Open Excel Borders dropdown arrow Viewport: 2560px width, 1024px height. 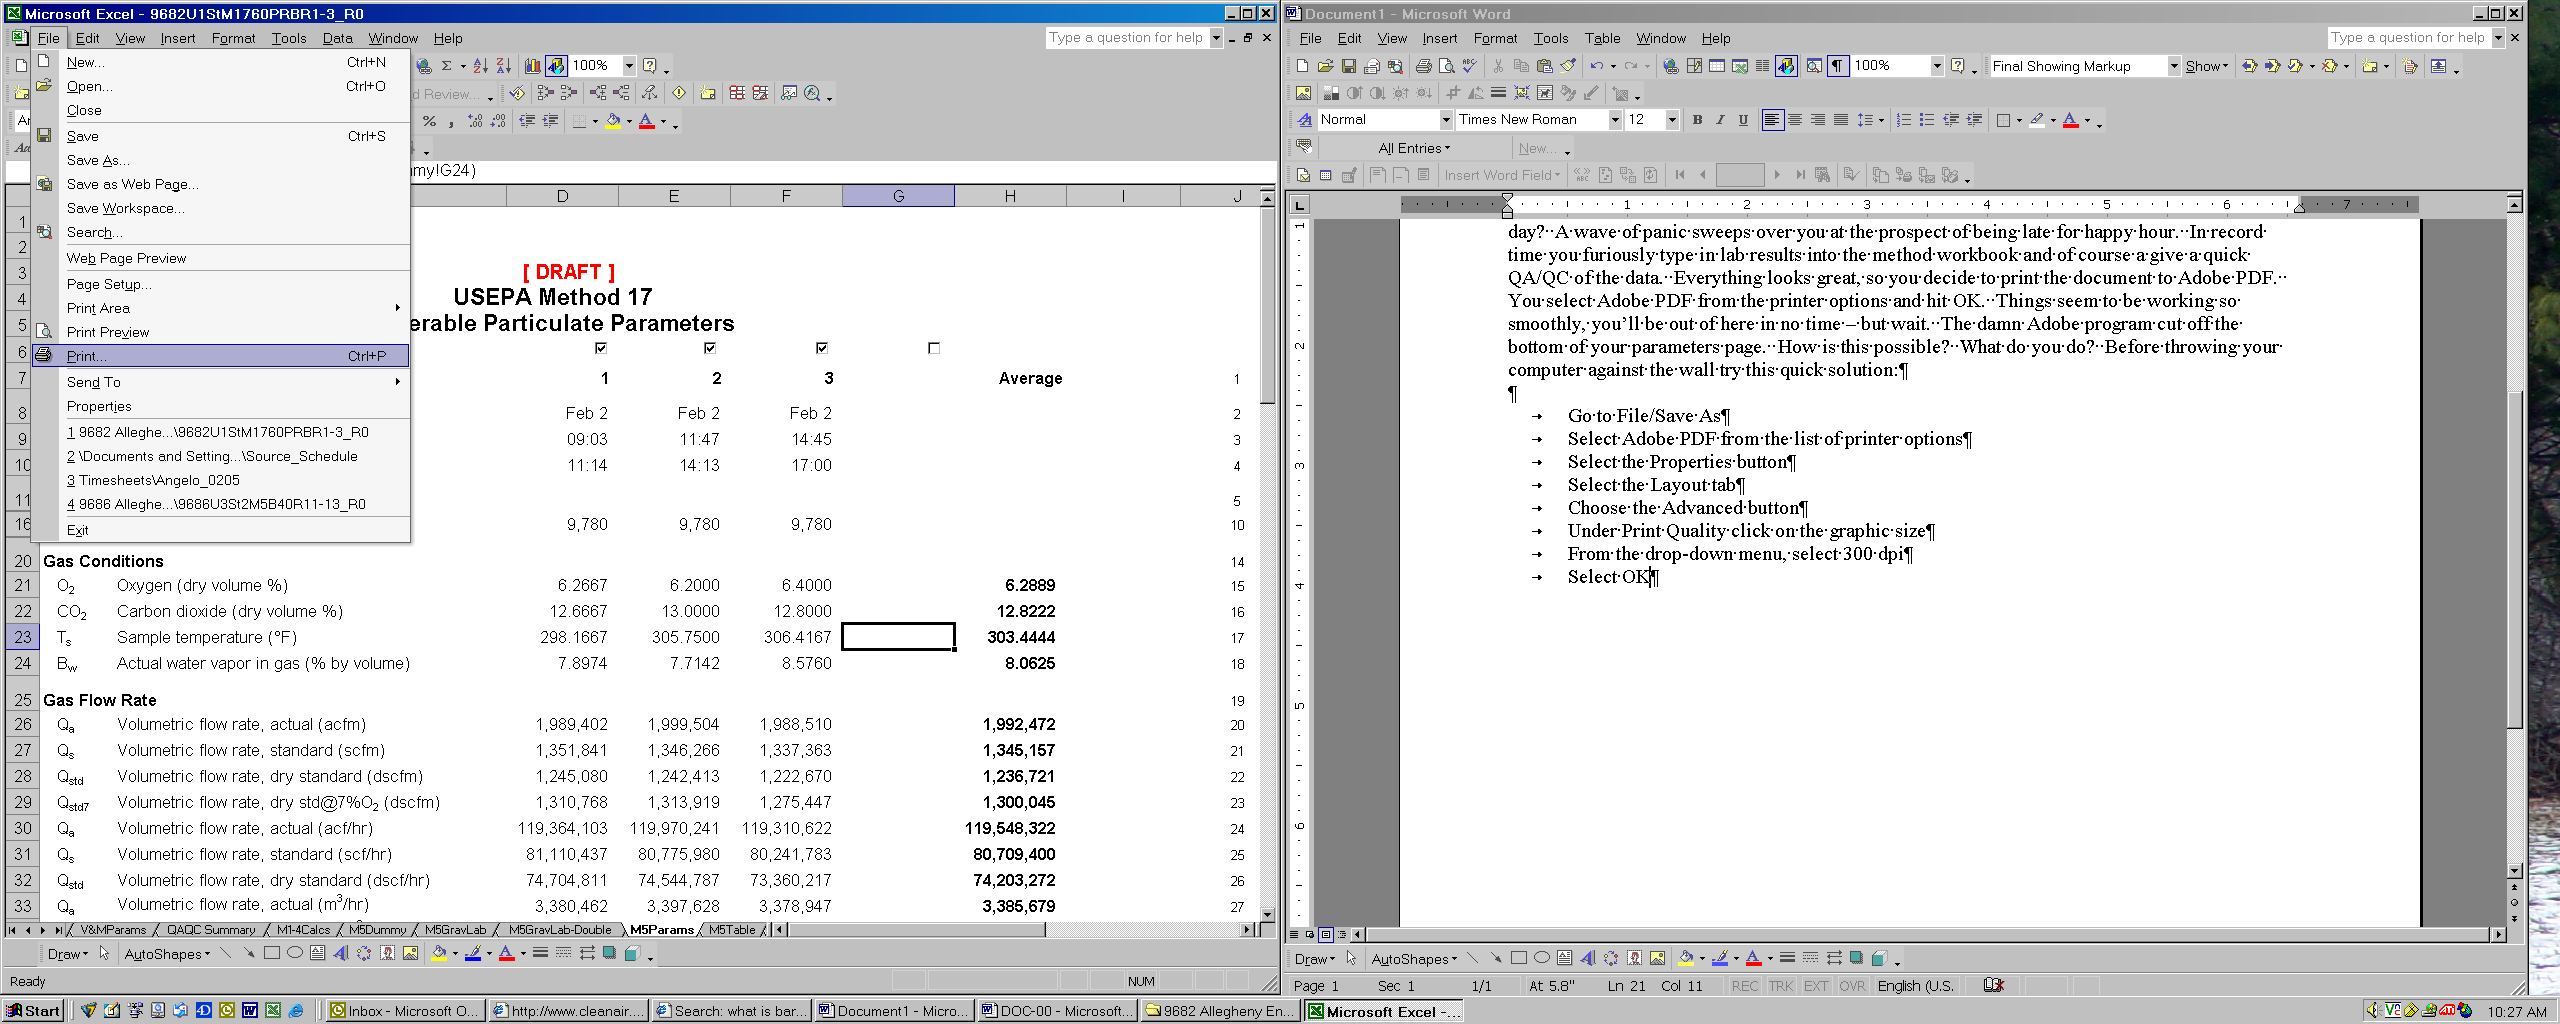[595, 121]
